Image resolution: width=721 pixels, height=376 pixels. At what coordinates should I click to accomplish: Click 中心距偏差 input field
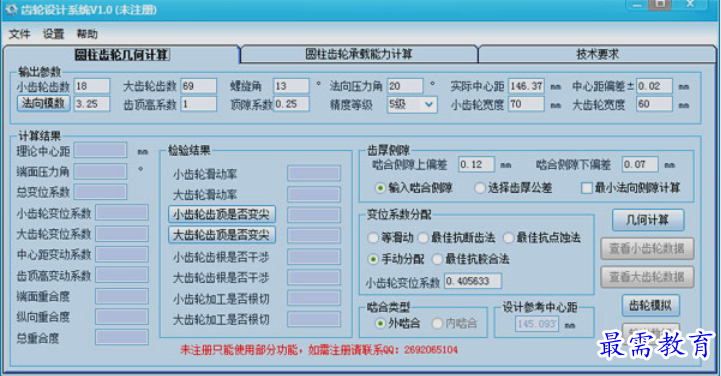click(x=654, y=86)
